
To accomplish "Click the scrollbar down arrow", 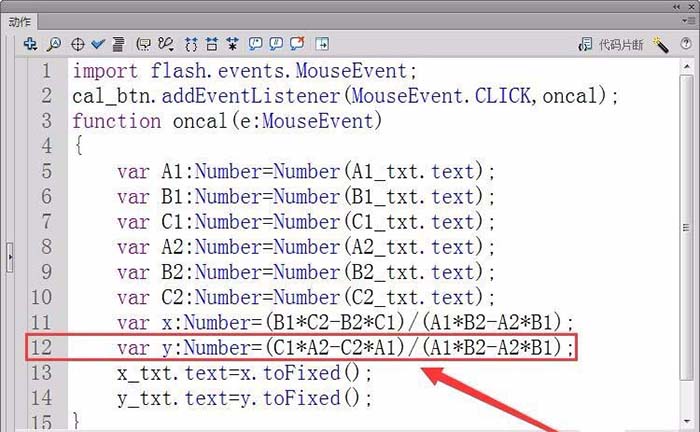I will click(x=687, y=421).
